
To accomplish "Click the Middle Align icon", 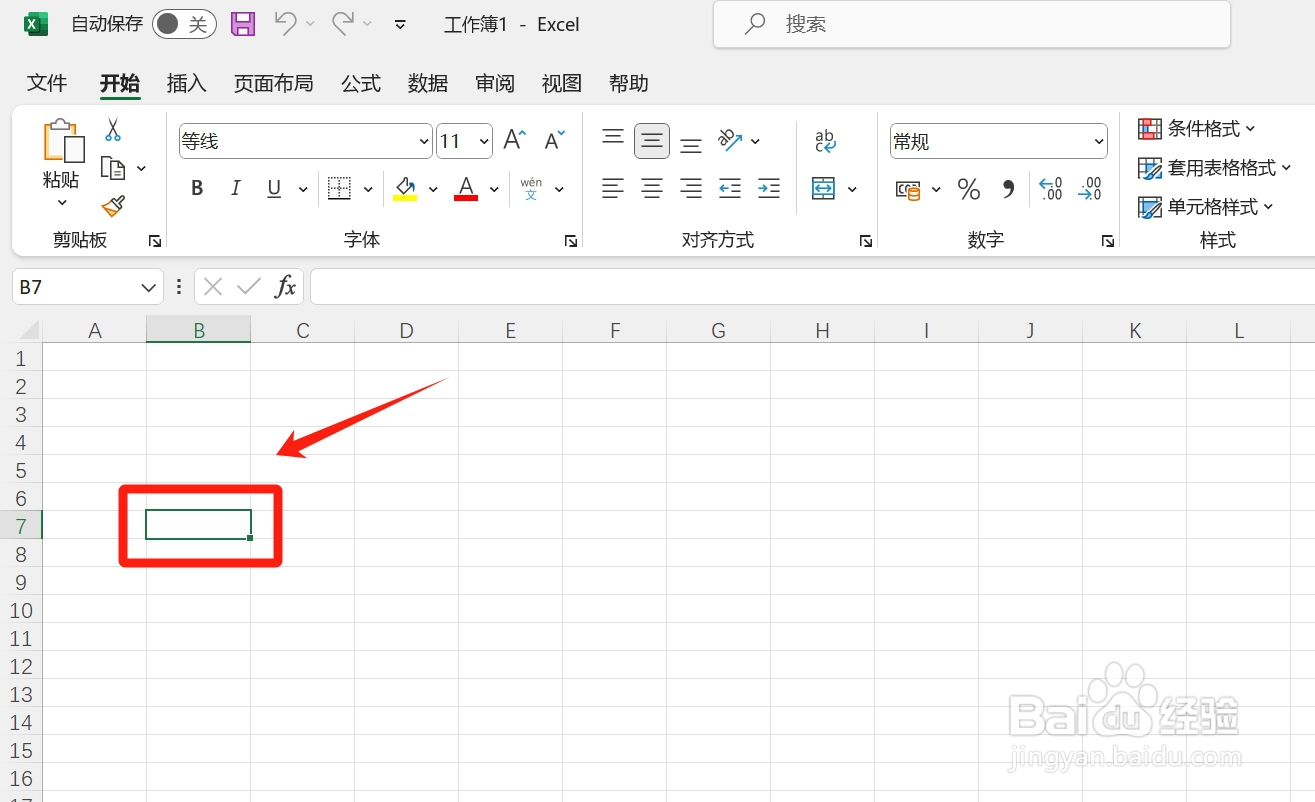I will (x=652, y=141).
